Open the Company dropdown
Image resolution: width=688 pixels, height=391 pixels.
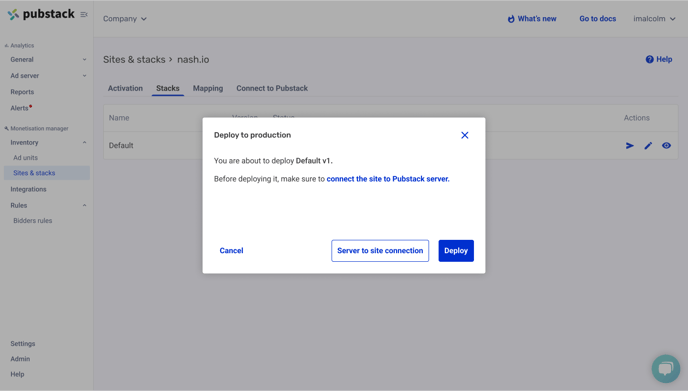pyautogui.click(x=125, y=19)
